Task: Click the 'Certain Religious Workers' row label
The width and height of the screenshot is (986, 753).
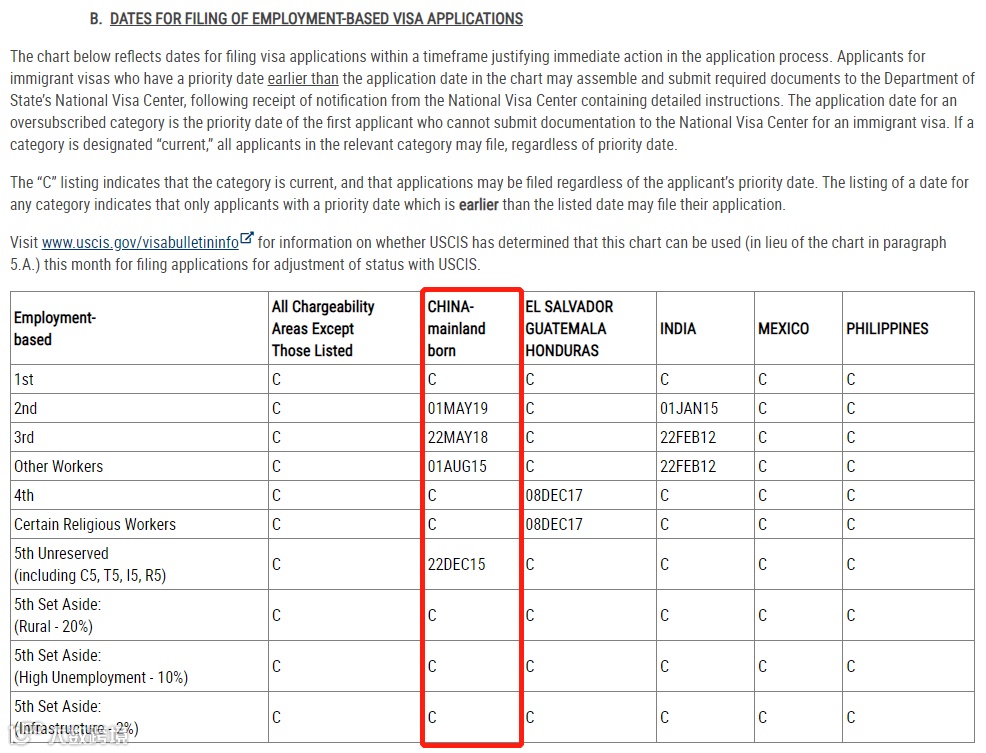Action: point(95,524)
